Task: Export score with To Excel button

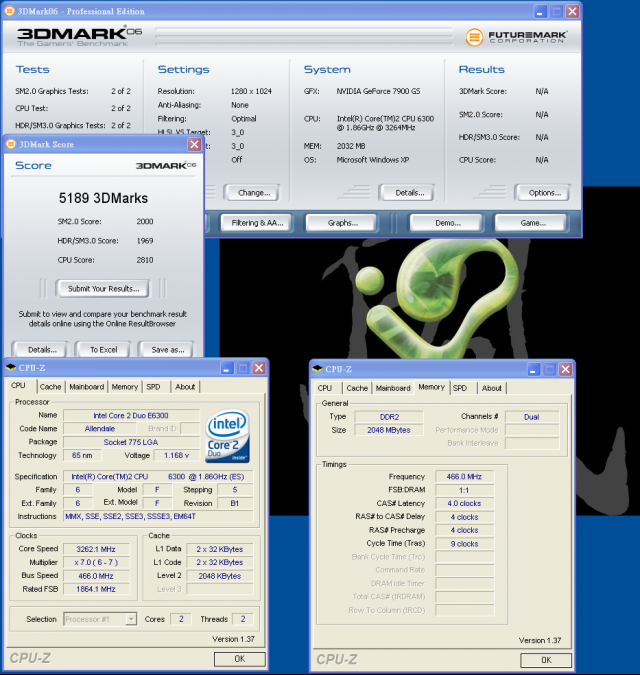Action: point(103,350)
